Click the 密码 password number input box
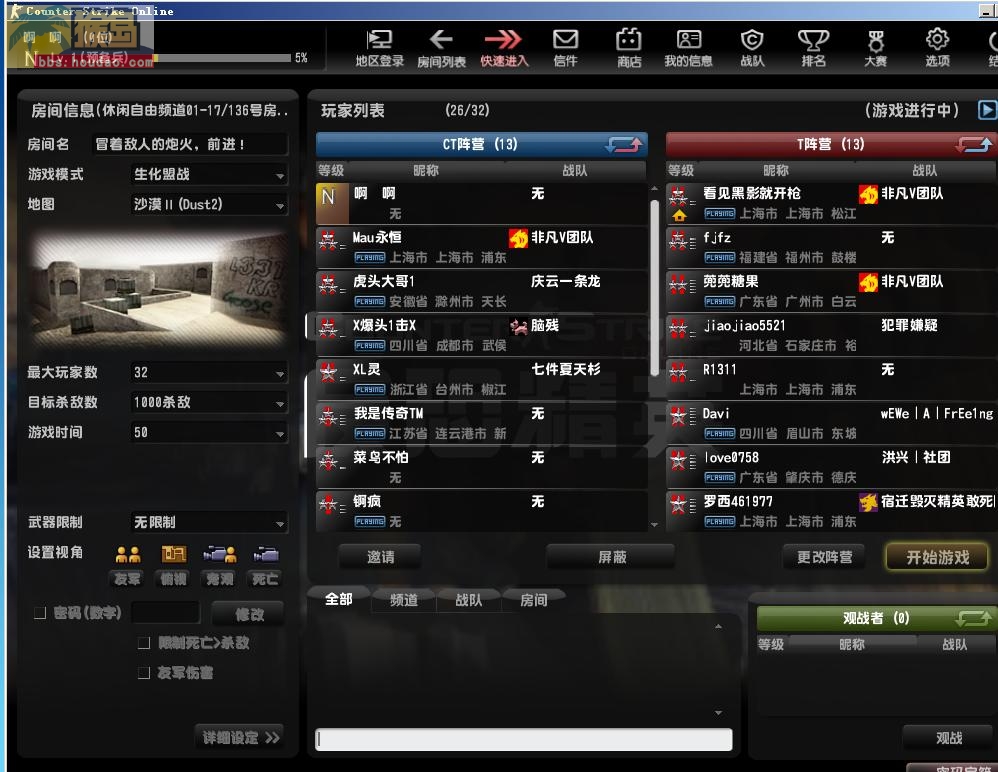Screen dimensions: 998x772 [165, 613]
